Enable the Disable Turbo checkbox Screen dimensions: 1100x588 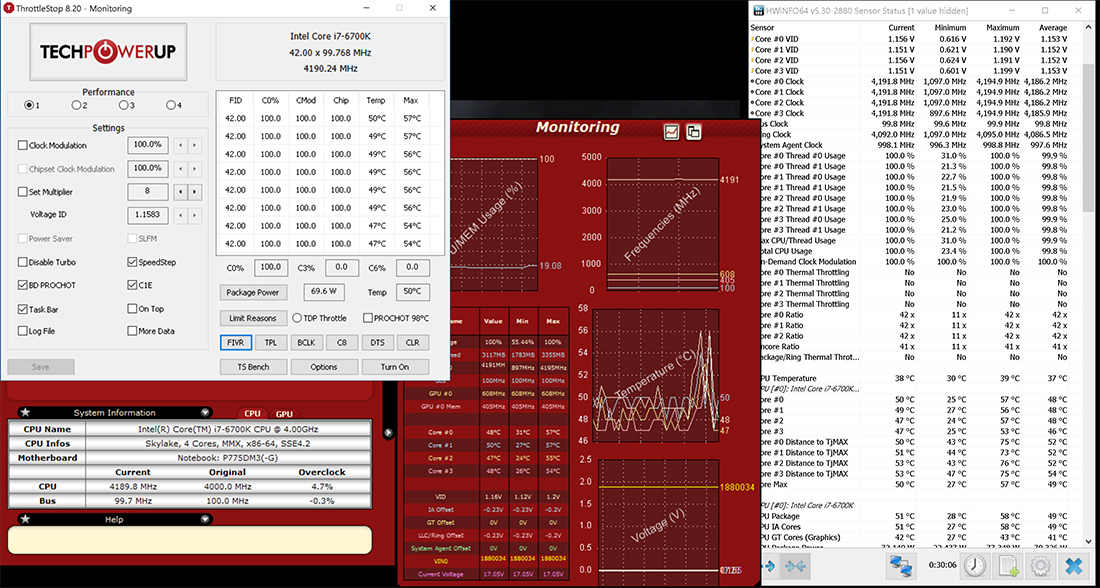(x=23, y=262)
